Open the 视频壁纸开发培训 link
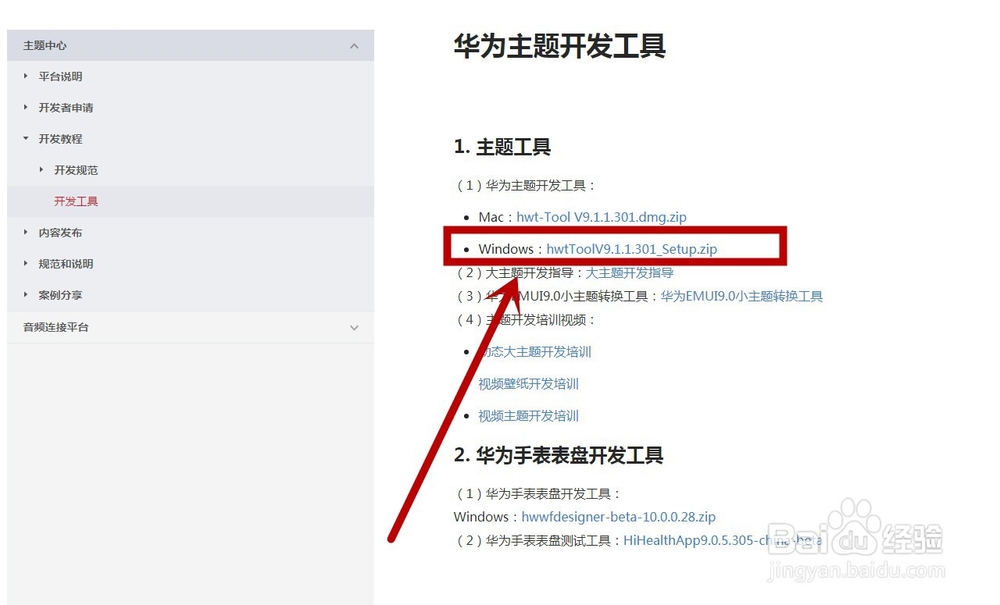The height and width of the screenshot is (605, 1000). pyautogui.click(x=529, y=384)
